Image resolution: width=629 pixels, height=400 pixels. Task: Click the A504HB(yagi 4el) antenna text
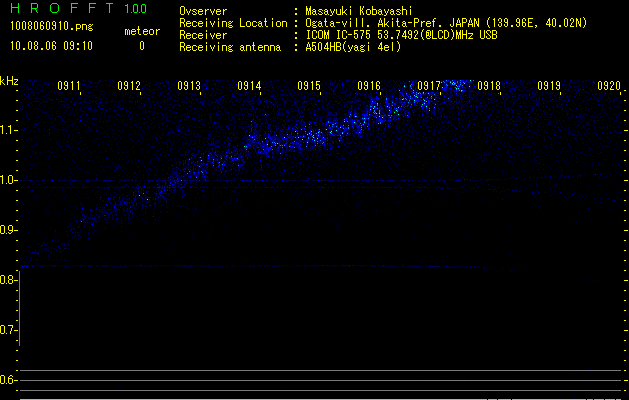point(353,47)
